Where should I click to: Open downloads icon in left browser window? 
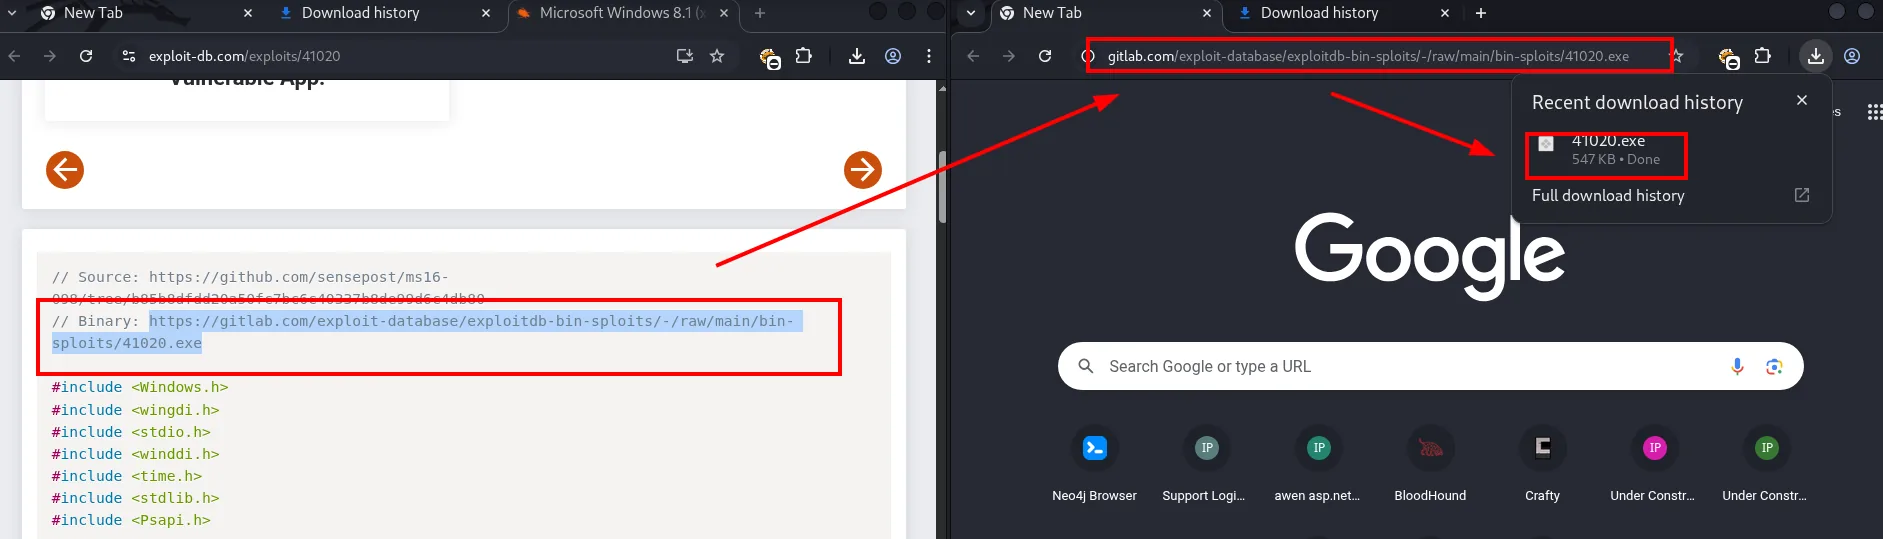click(x=857, y=56)
